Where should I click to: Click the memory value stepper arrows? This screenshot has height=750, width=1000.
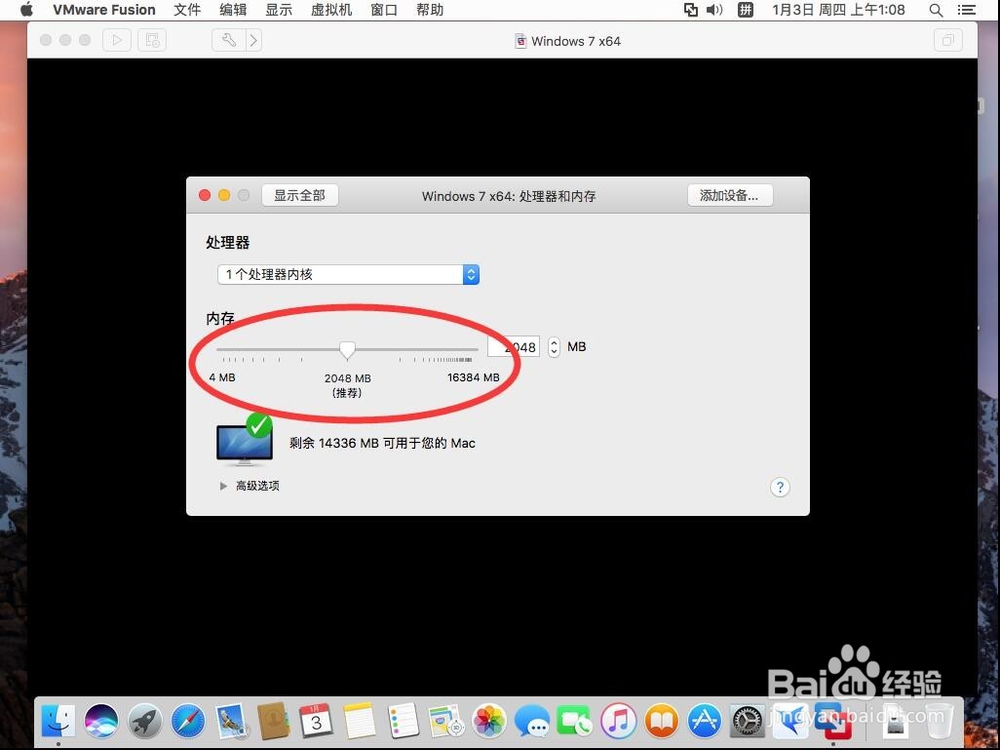click(554, 347)
